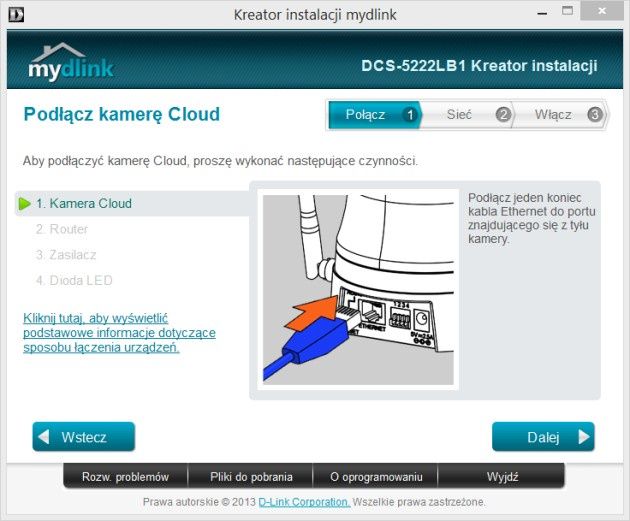Click the green arrow beside Kamera Cloud
The image size is (630, 521).
coord(25,204)
